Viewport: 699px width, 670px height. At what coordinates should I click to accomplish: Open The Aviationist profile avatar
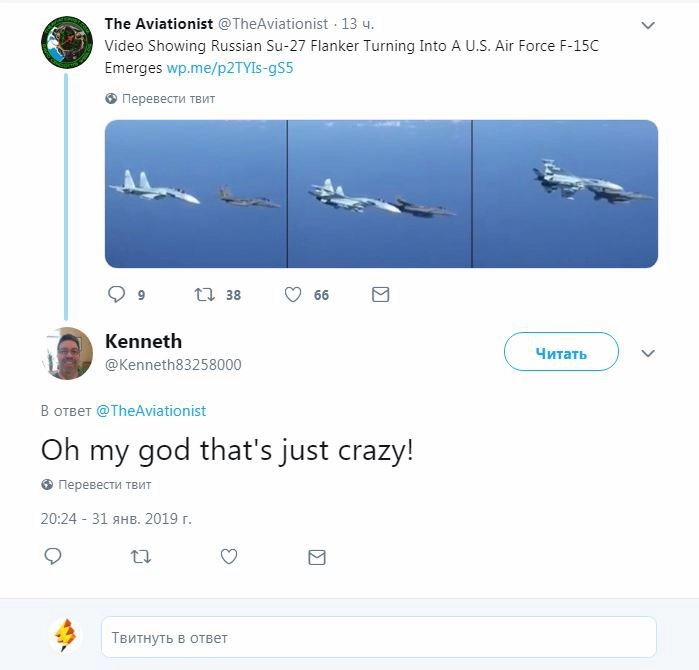coord(67,42)
